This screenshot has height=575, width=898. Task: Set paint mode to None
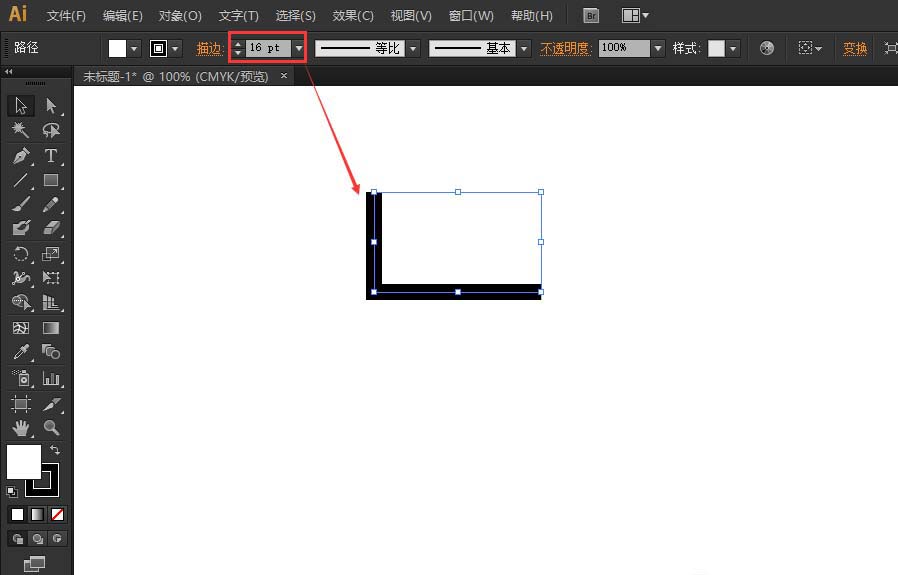pyautogui.click(x=57, y=514)
